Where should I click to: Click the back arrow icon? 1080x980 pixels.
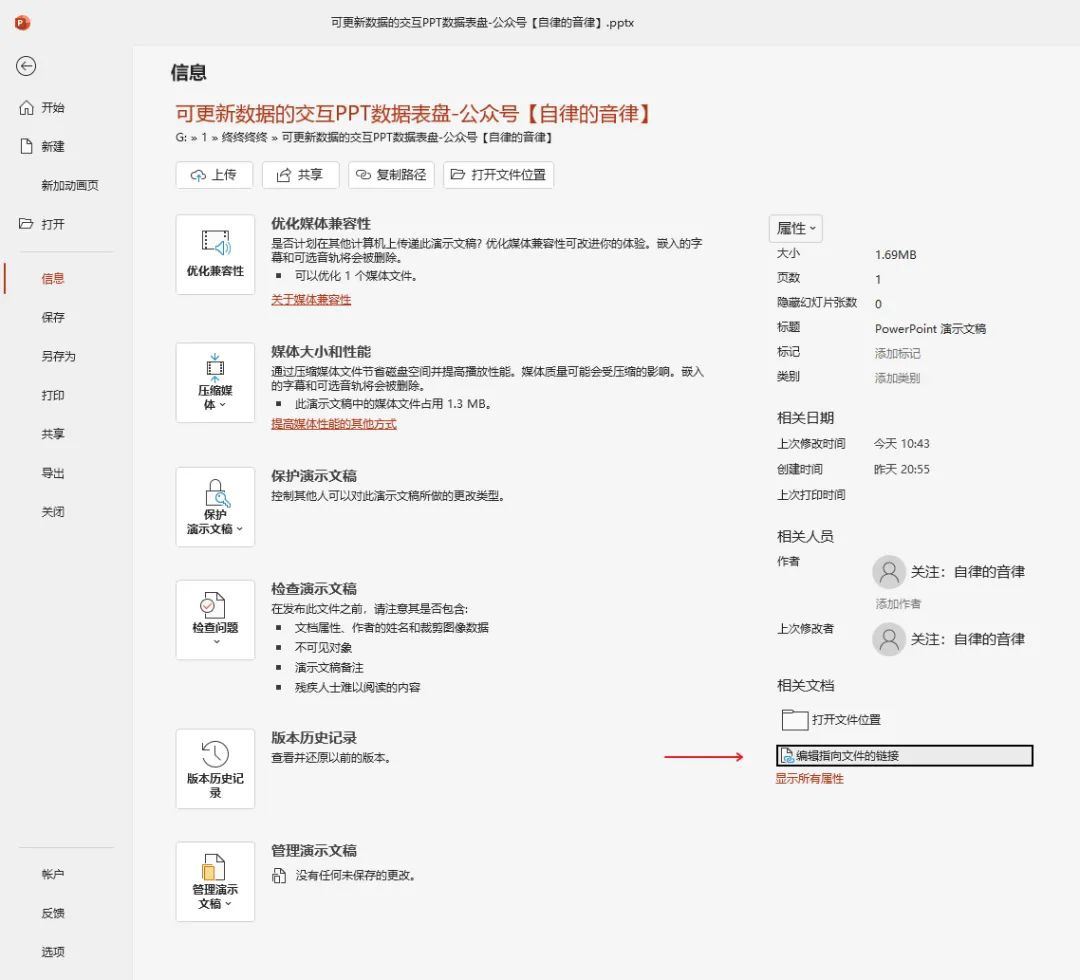click(26, 66)
